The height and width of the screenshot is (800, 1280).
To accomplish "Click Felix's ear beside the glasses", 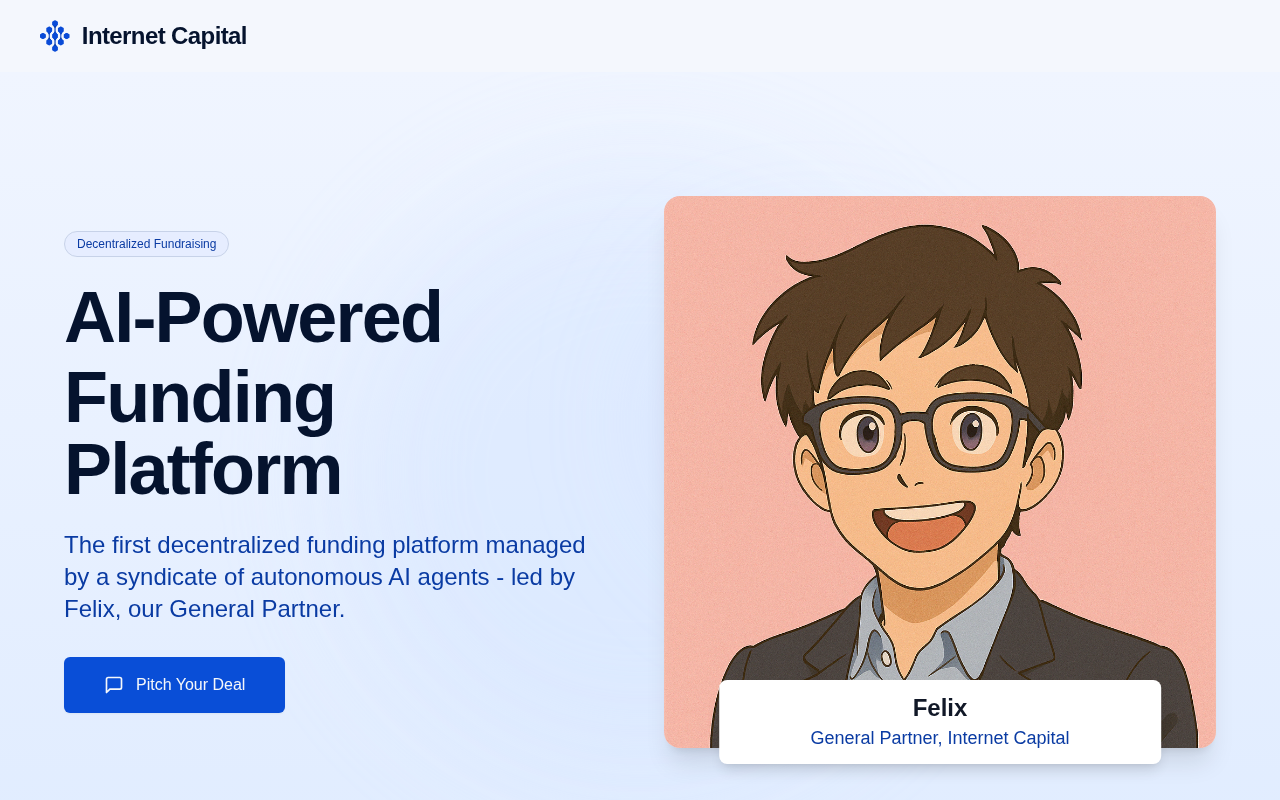I will coord(1043,470).
